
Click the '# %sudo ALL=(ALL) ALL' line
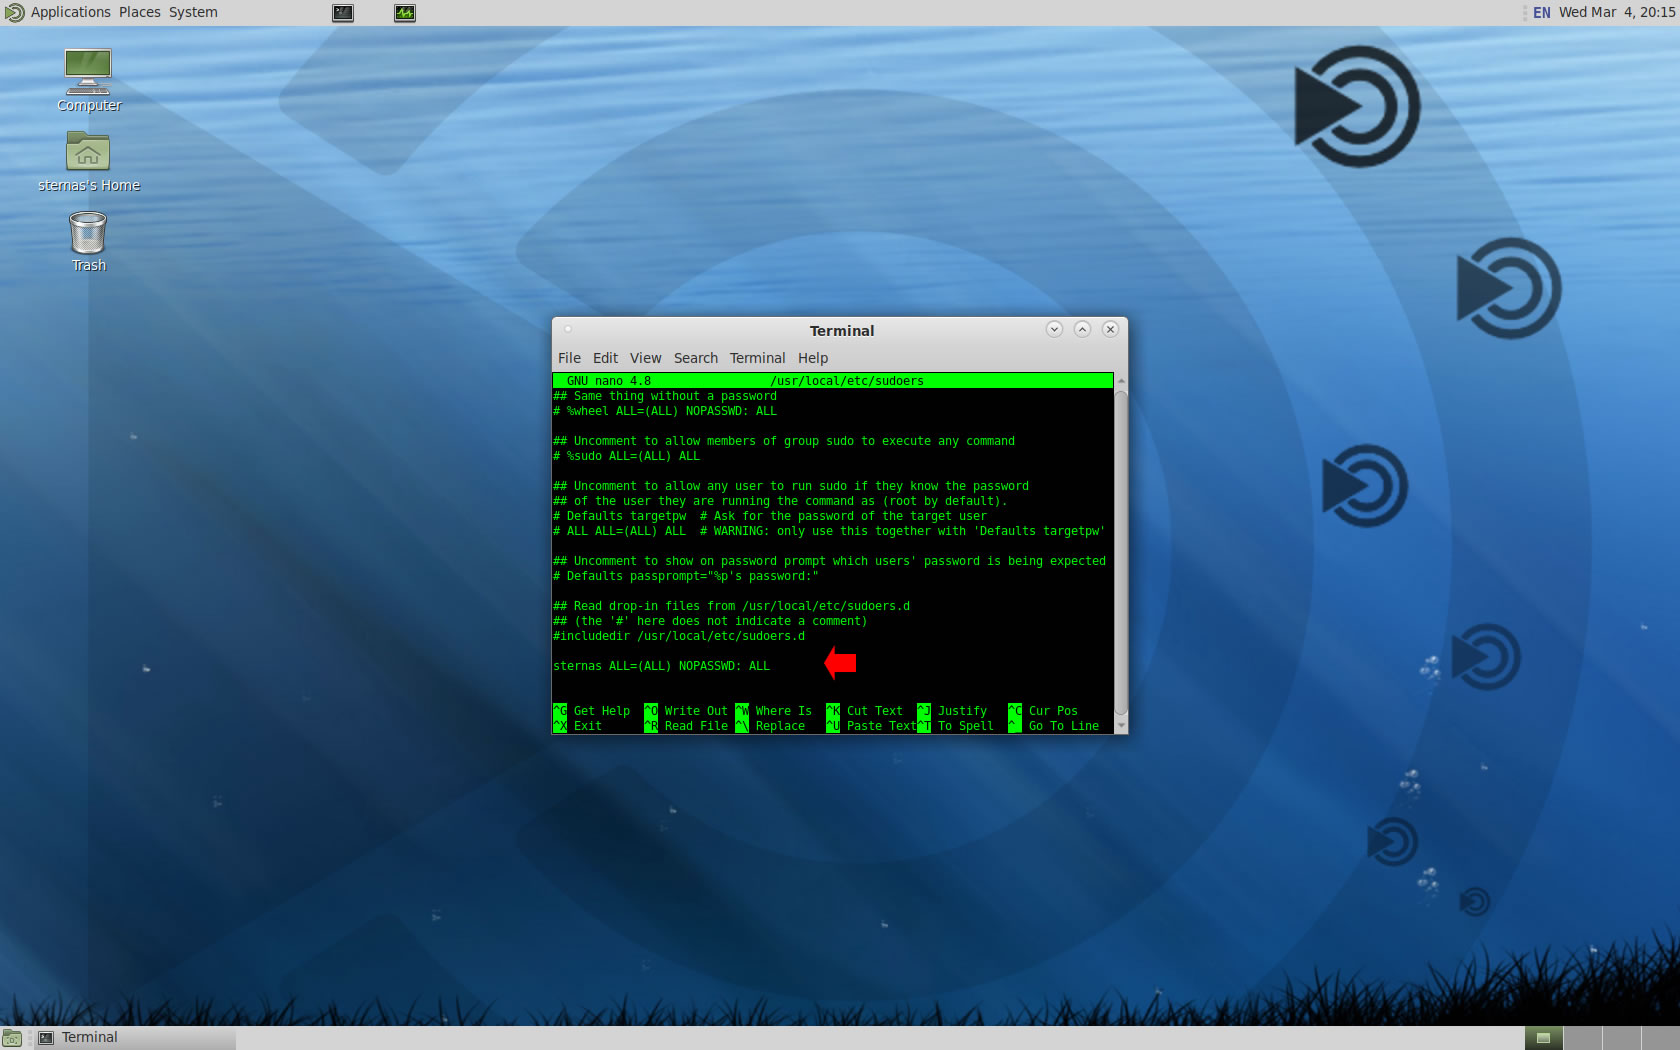pos(626,456)
